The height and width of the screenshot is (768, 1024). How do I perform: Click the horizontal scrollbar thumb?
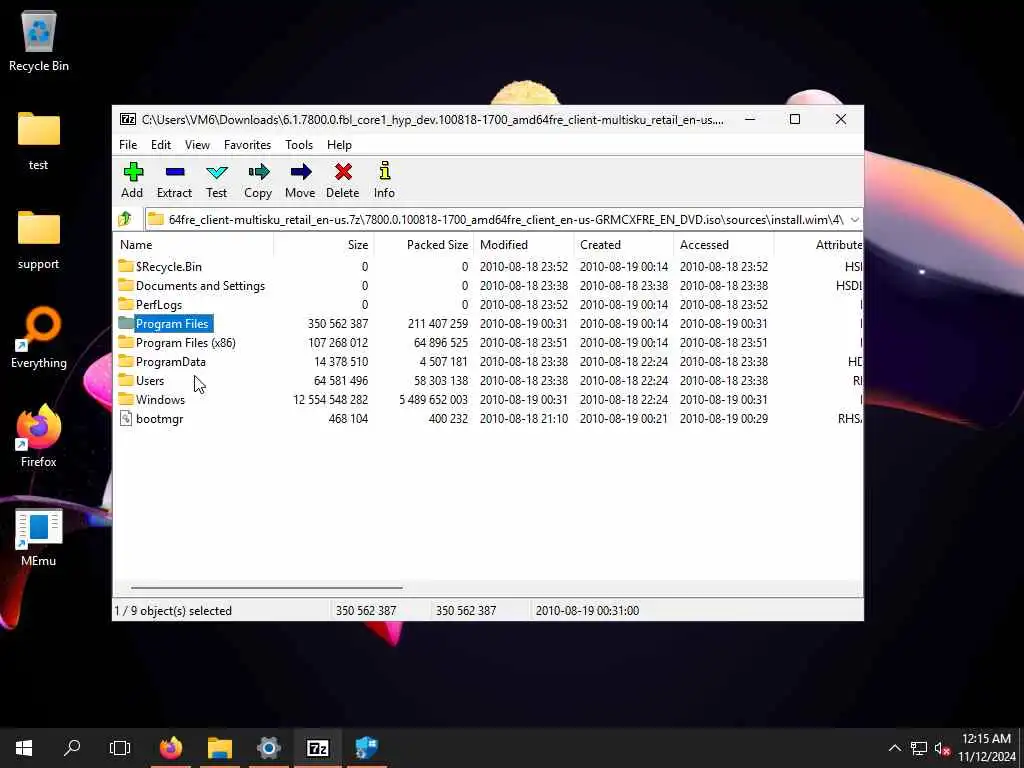[x=266, y=588]
